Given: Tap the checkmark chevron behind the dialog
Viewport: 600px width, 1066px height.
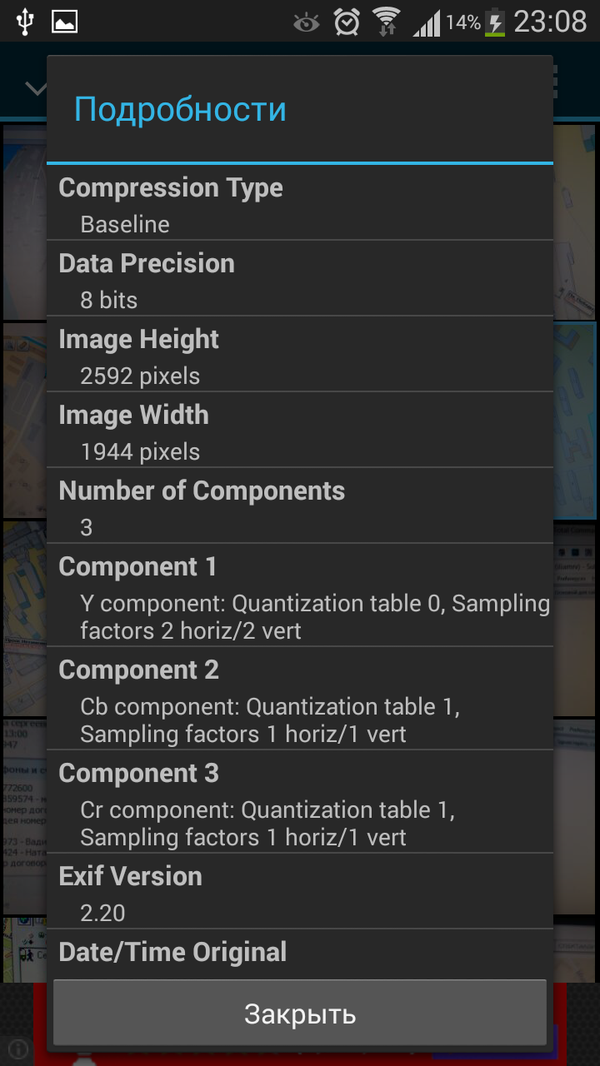Looking at the screenshot, I should point(36,88).
